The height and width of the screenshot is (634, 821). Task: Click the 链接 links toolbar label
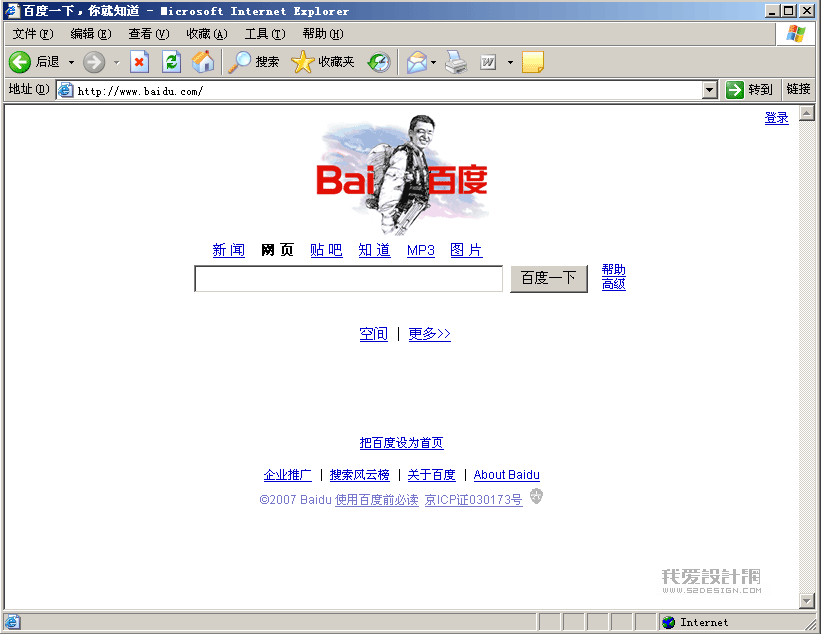(798, 90)
